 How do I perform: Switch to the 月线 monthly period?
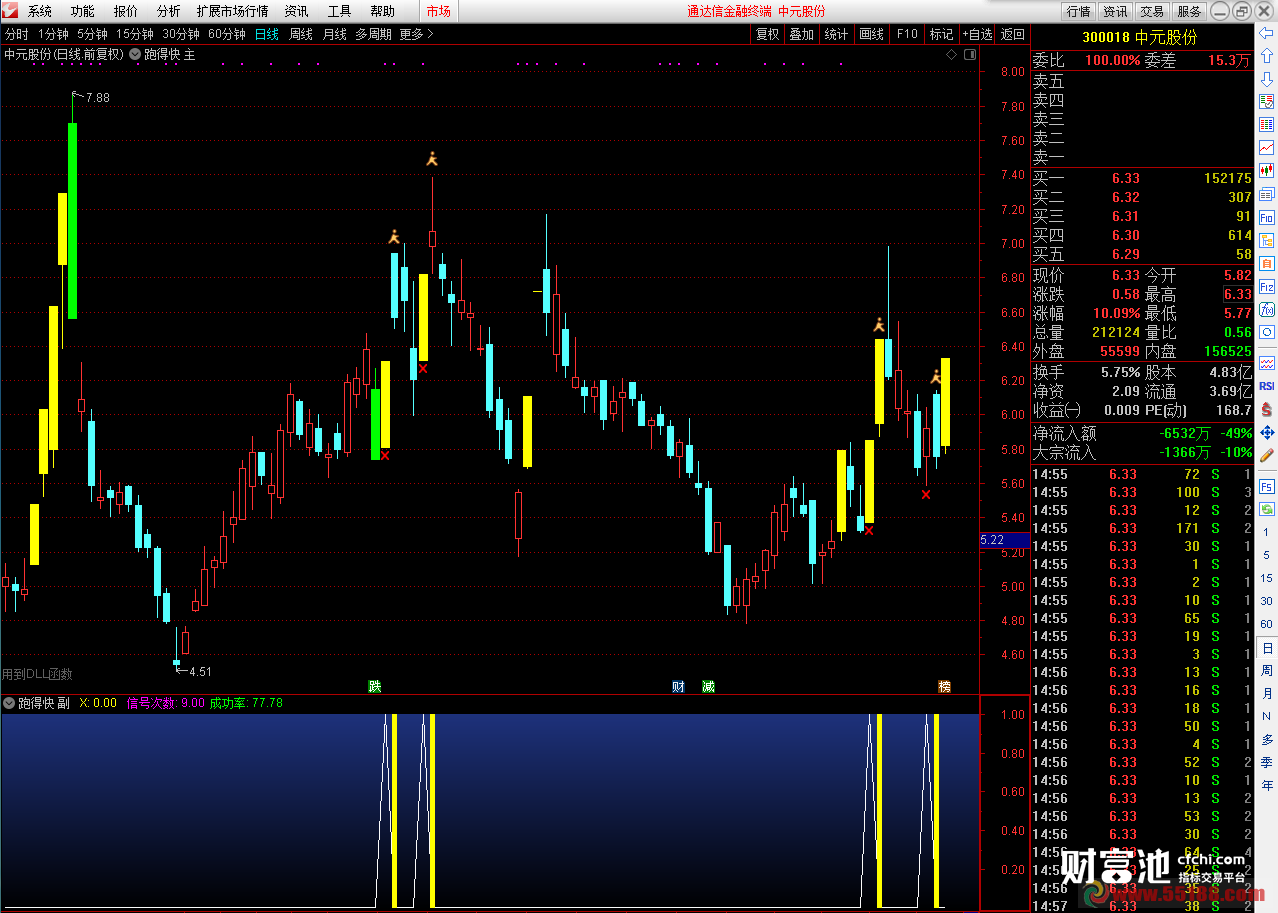click(x=335, y=34)
